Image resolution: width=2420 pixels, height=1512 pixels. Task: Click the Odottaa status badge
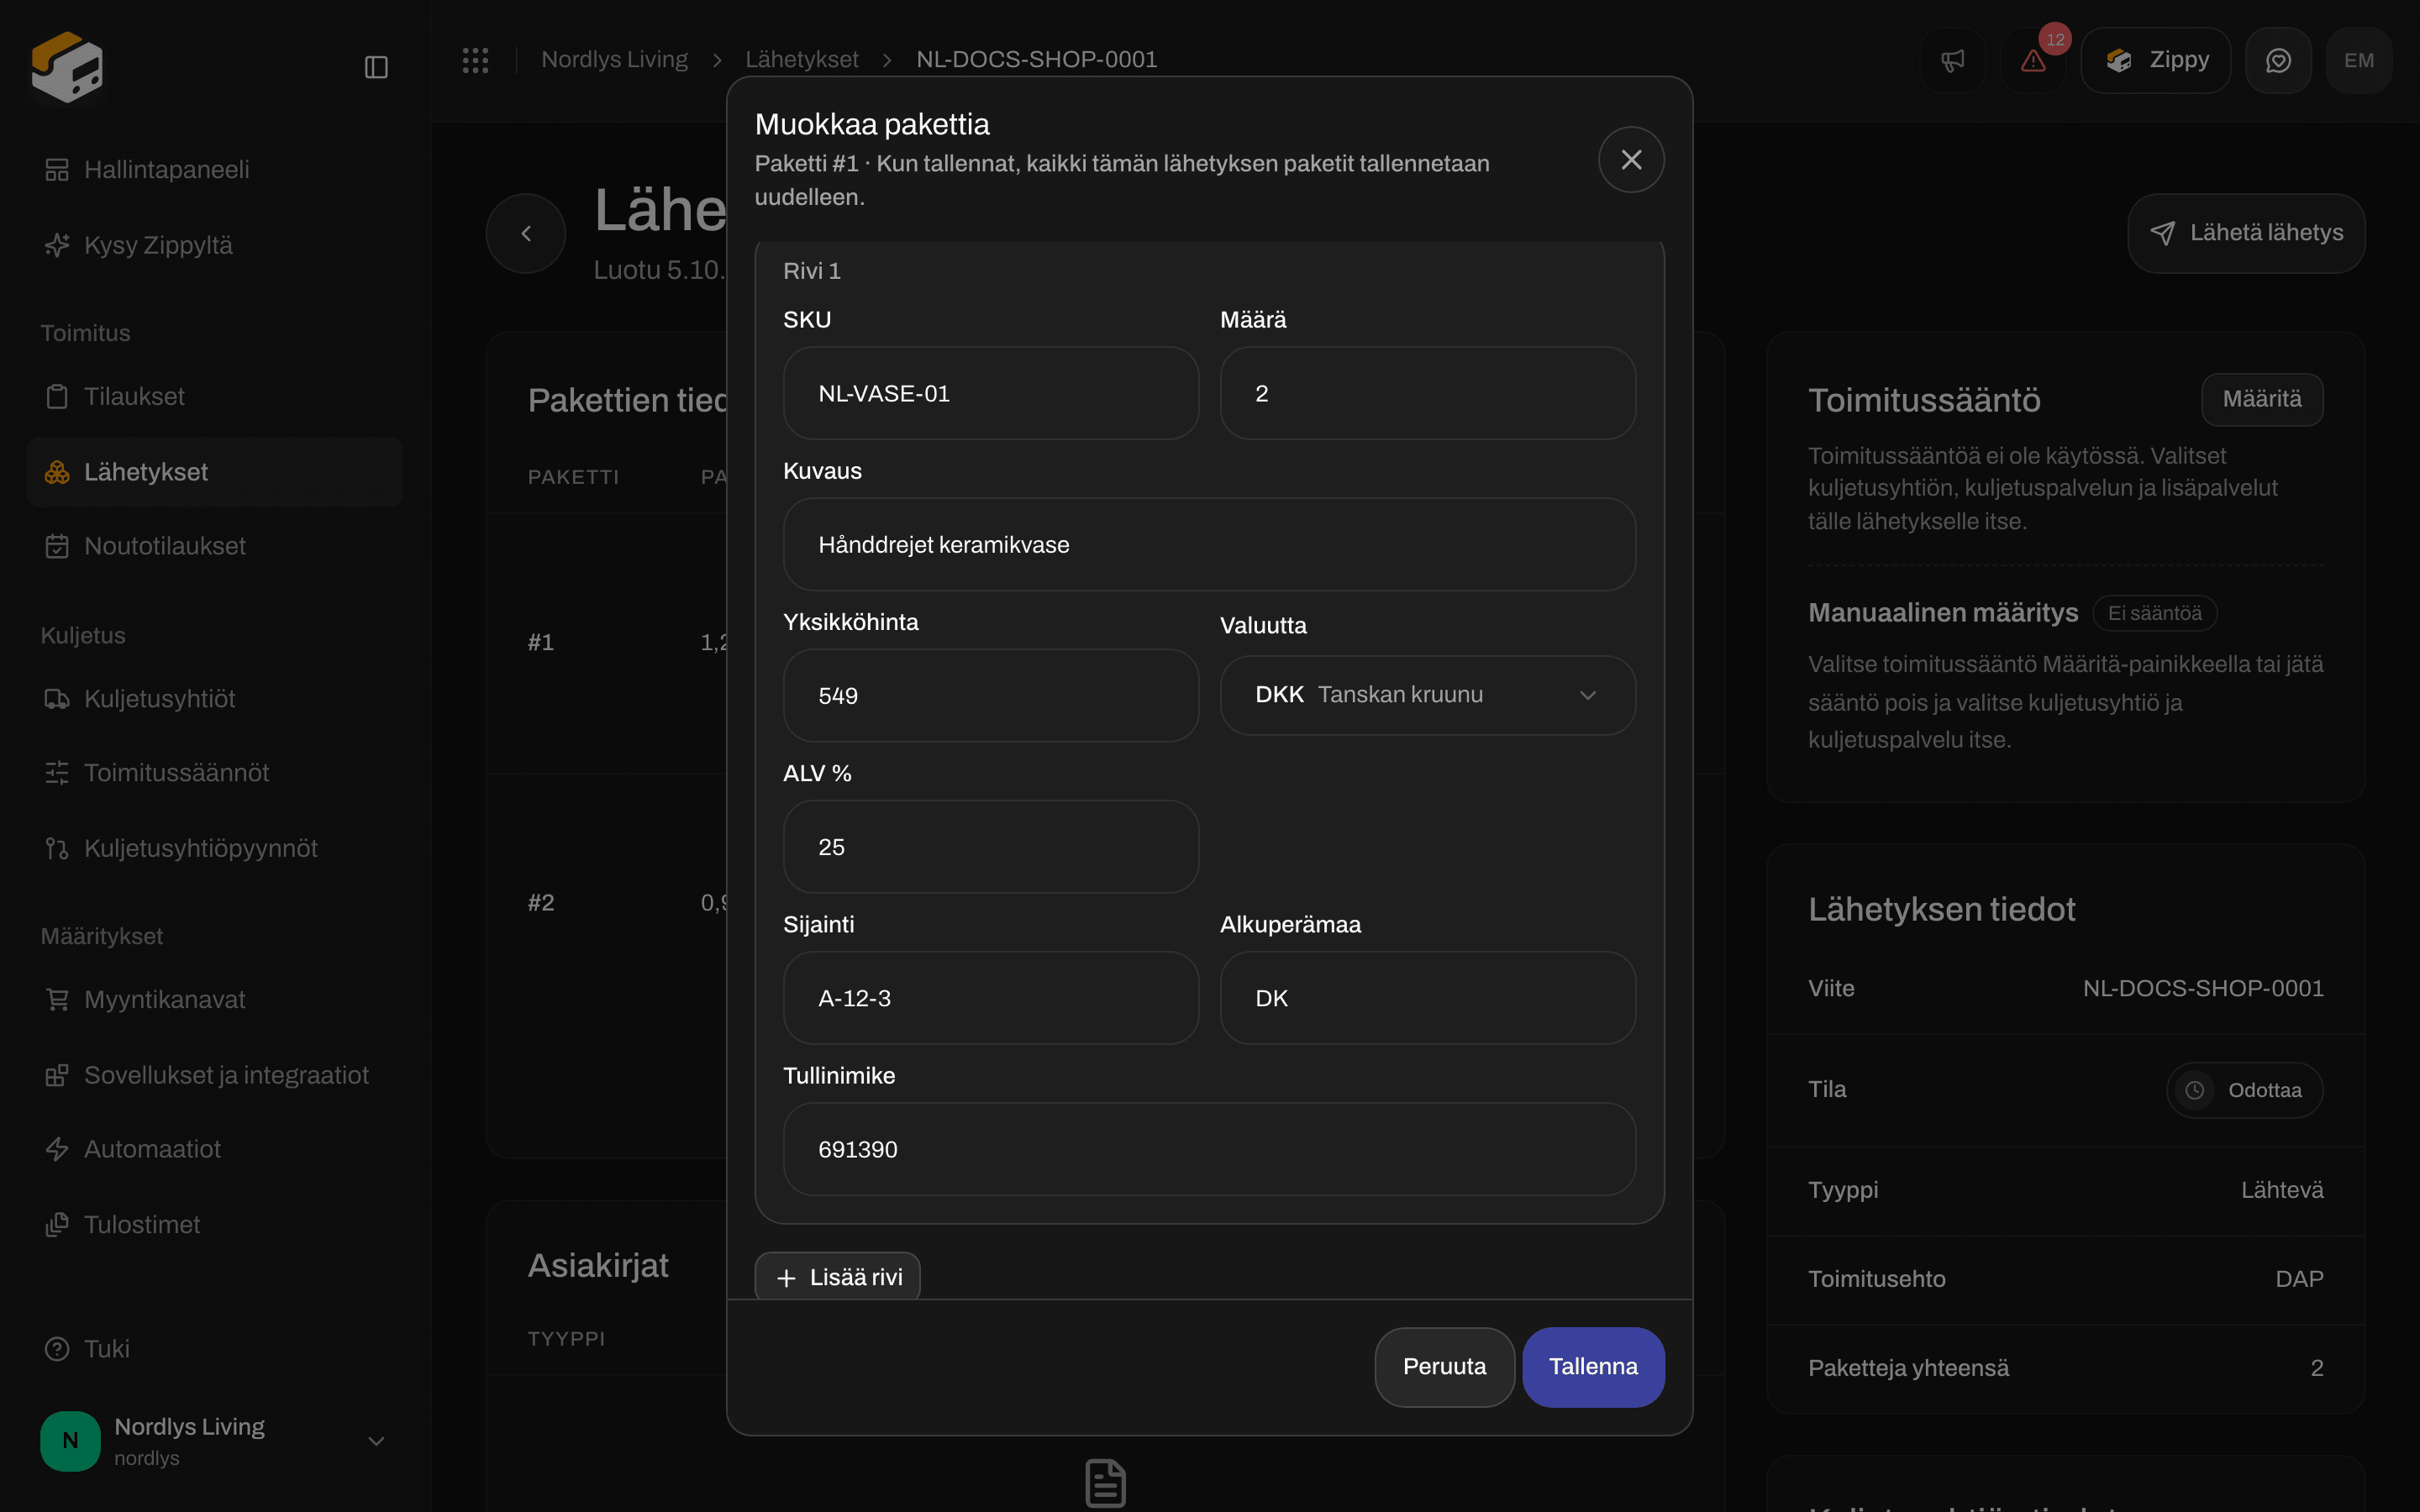coord(2244,1090)
